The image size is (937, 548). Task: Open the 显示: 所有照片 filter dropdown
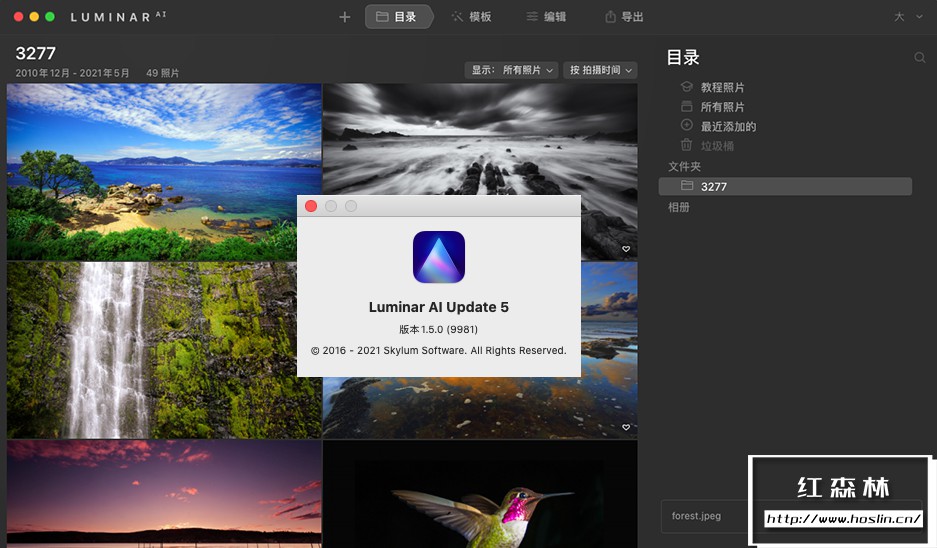[512, 70]
